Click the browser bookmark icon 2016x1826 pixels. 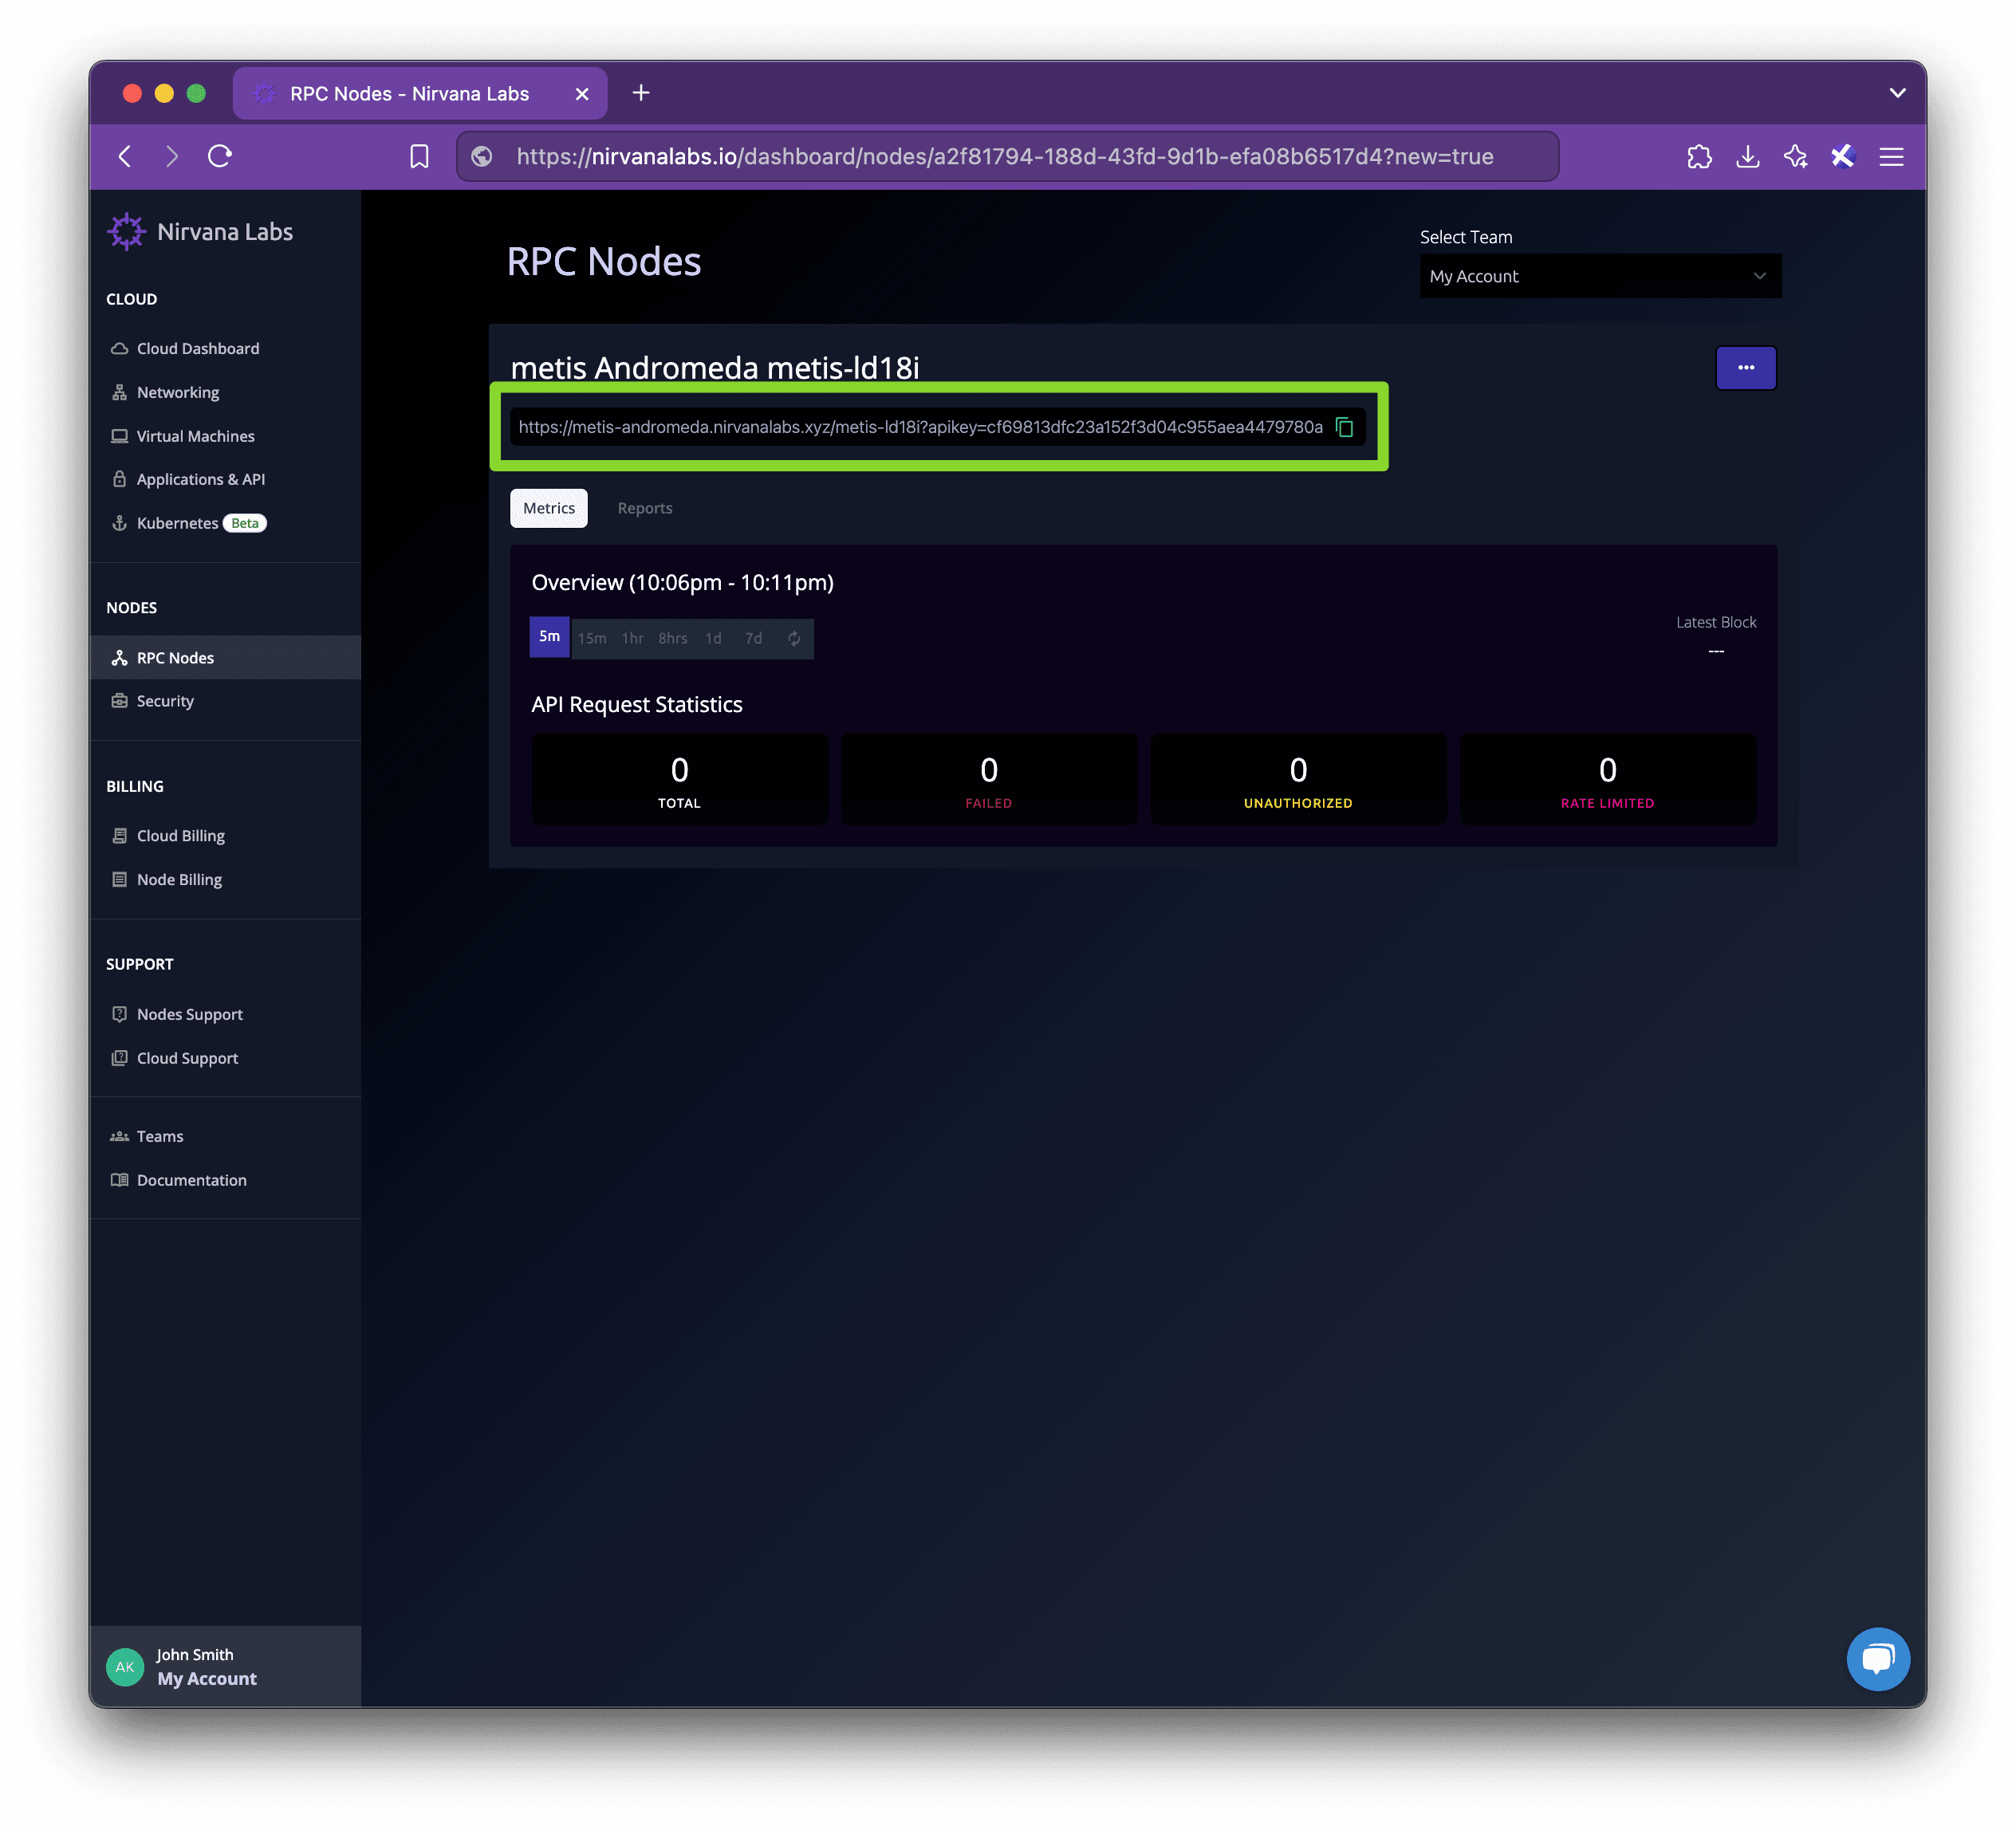click(x=419, y=156)
